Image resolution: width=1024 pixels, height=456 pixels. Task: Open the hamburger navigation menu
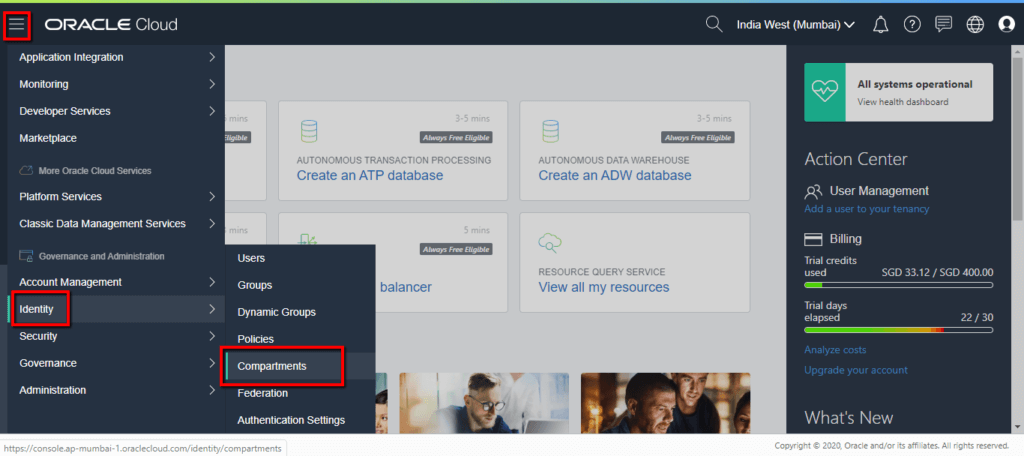[x=16, y=25]
